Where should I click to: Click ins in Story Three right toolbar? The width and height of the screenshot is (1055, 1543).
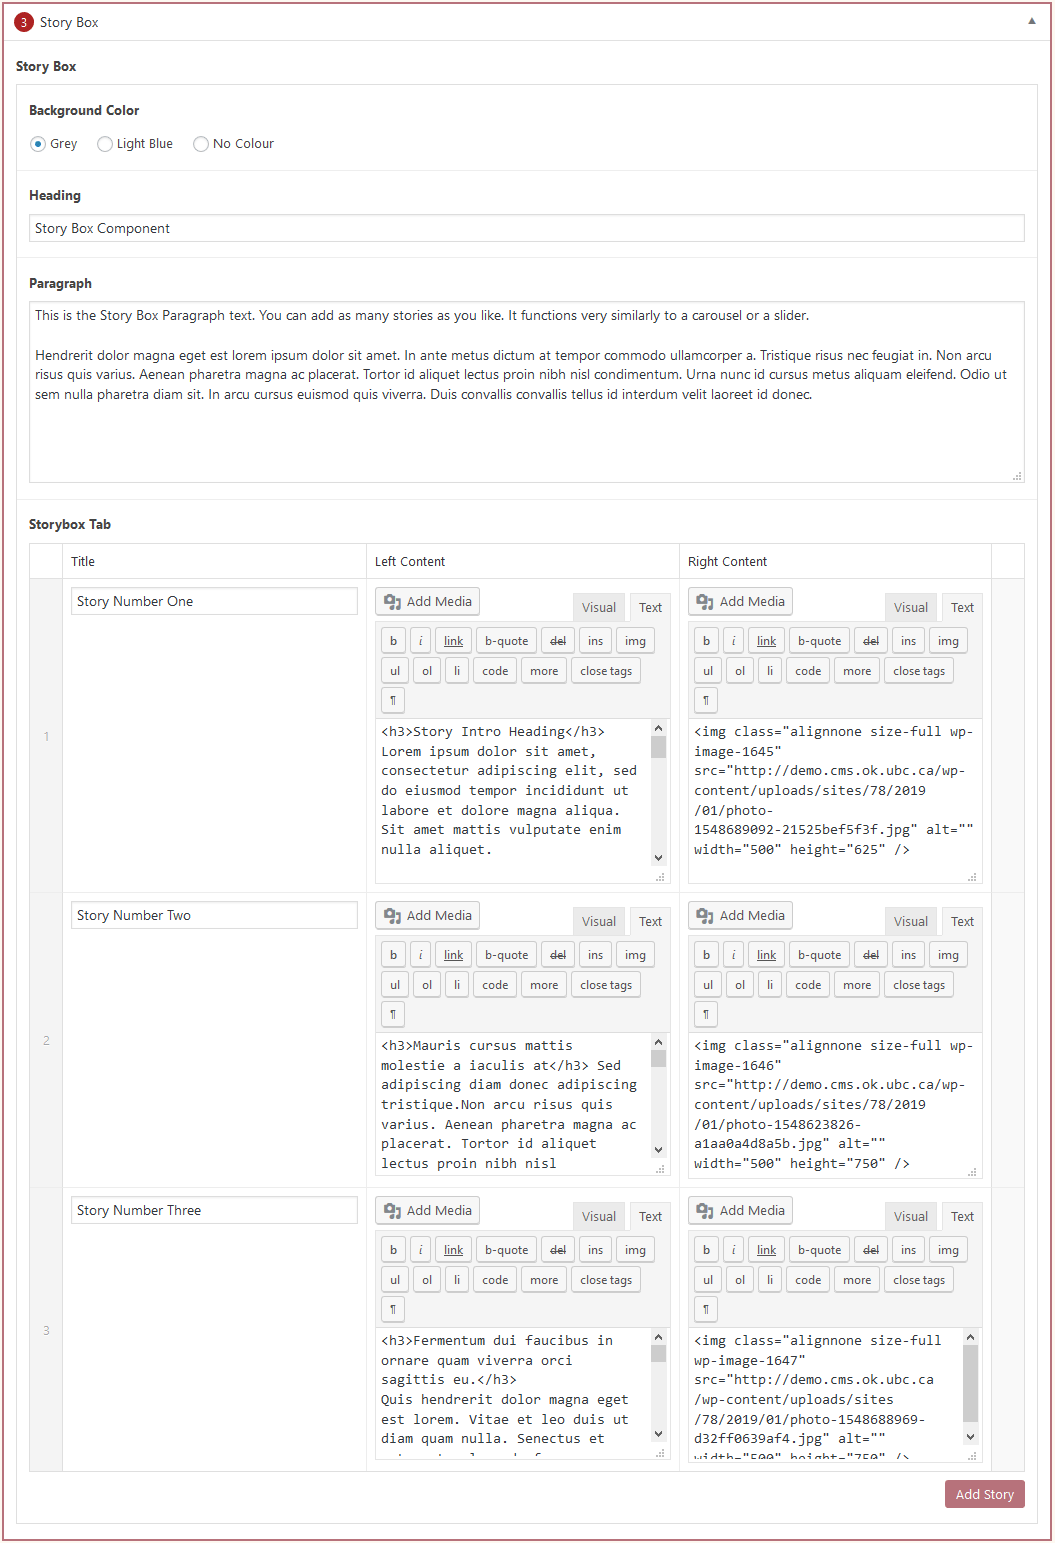(908, 1250)
